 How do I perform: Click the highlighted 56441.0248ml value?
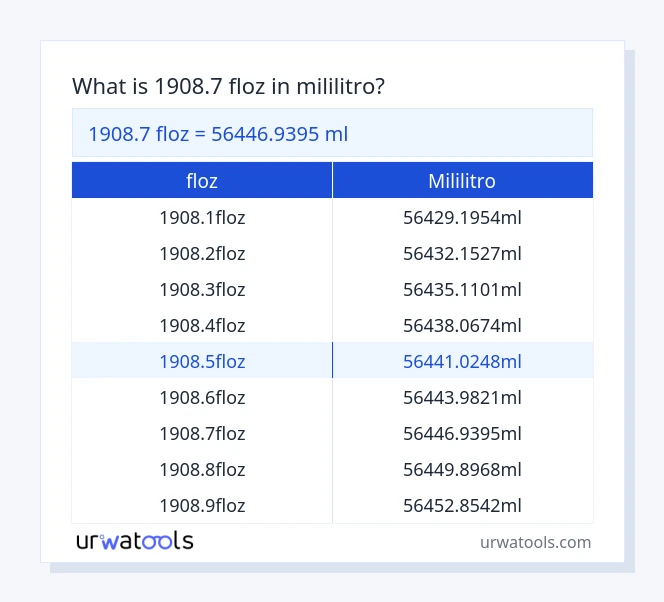coord(462,361)
